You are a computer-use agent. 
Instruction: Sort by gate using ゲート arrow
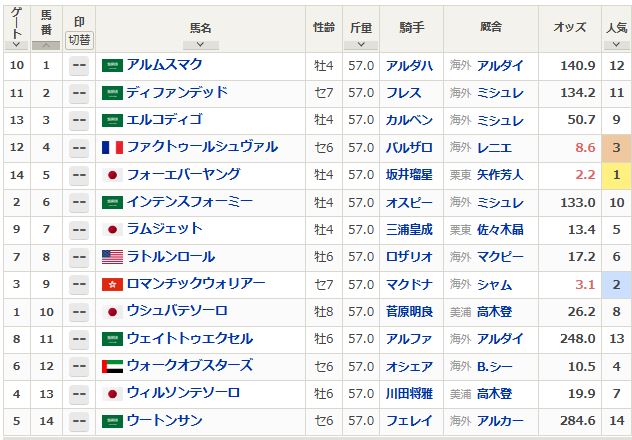pos(16,45)
